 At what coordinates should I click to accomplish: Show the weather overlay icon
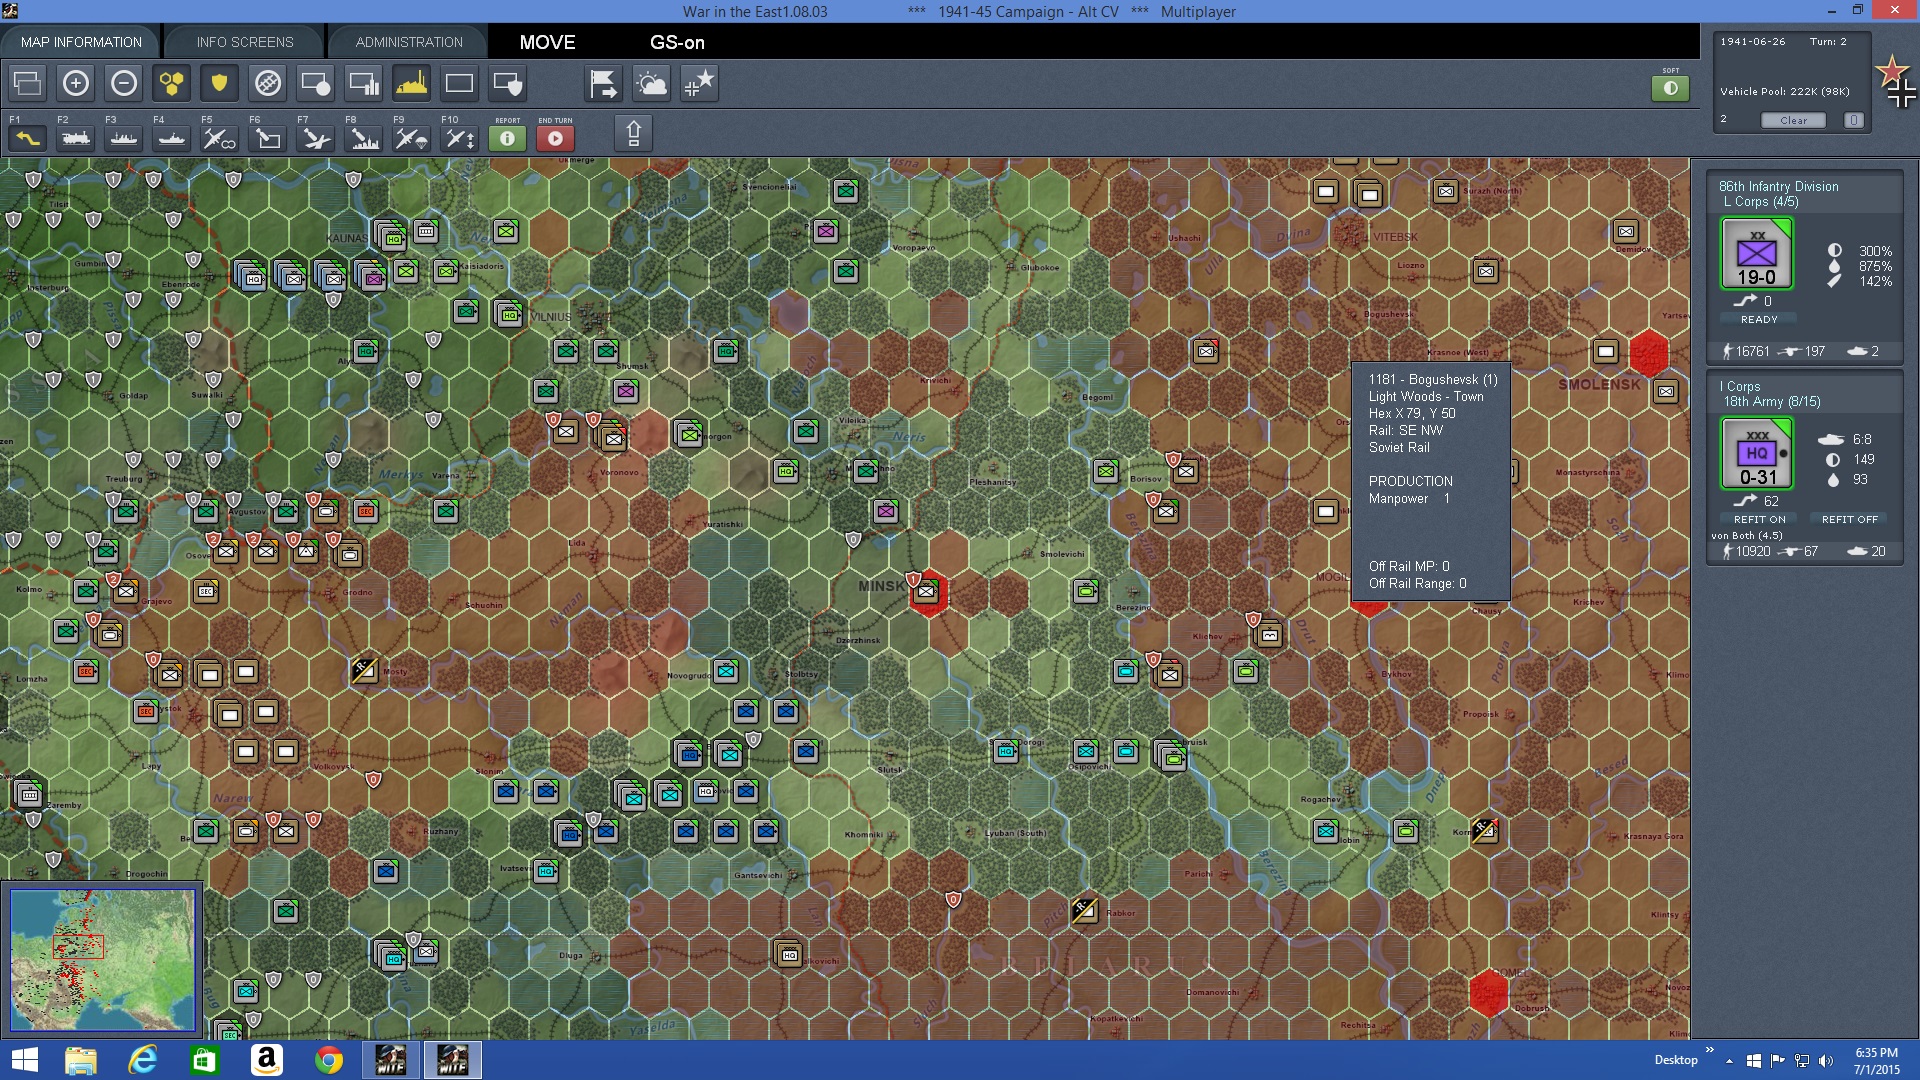pyautogui.click(x=651, y=83)
